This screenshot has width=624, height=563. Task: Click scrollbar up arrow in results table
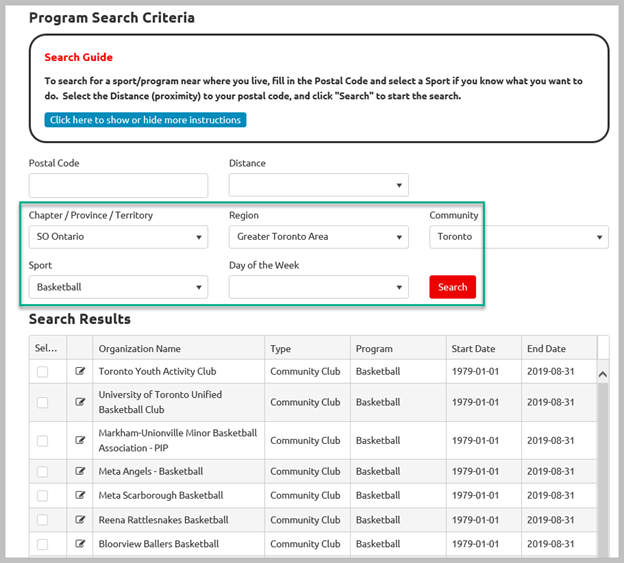coord(603,374)
